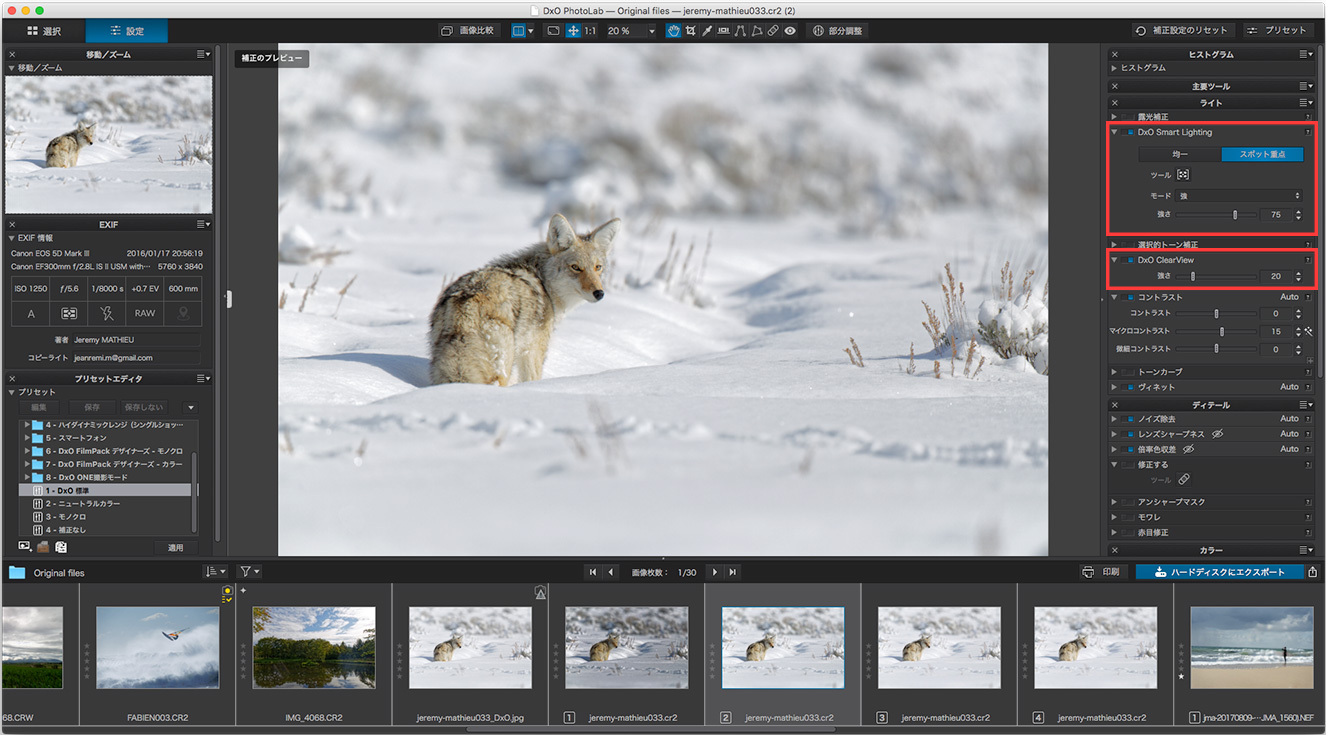Click the microcontrast magic wand icon
Screen dimensions: 1326x735
[x=1307, y=331]
